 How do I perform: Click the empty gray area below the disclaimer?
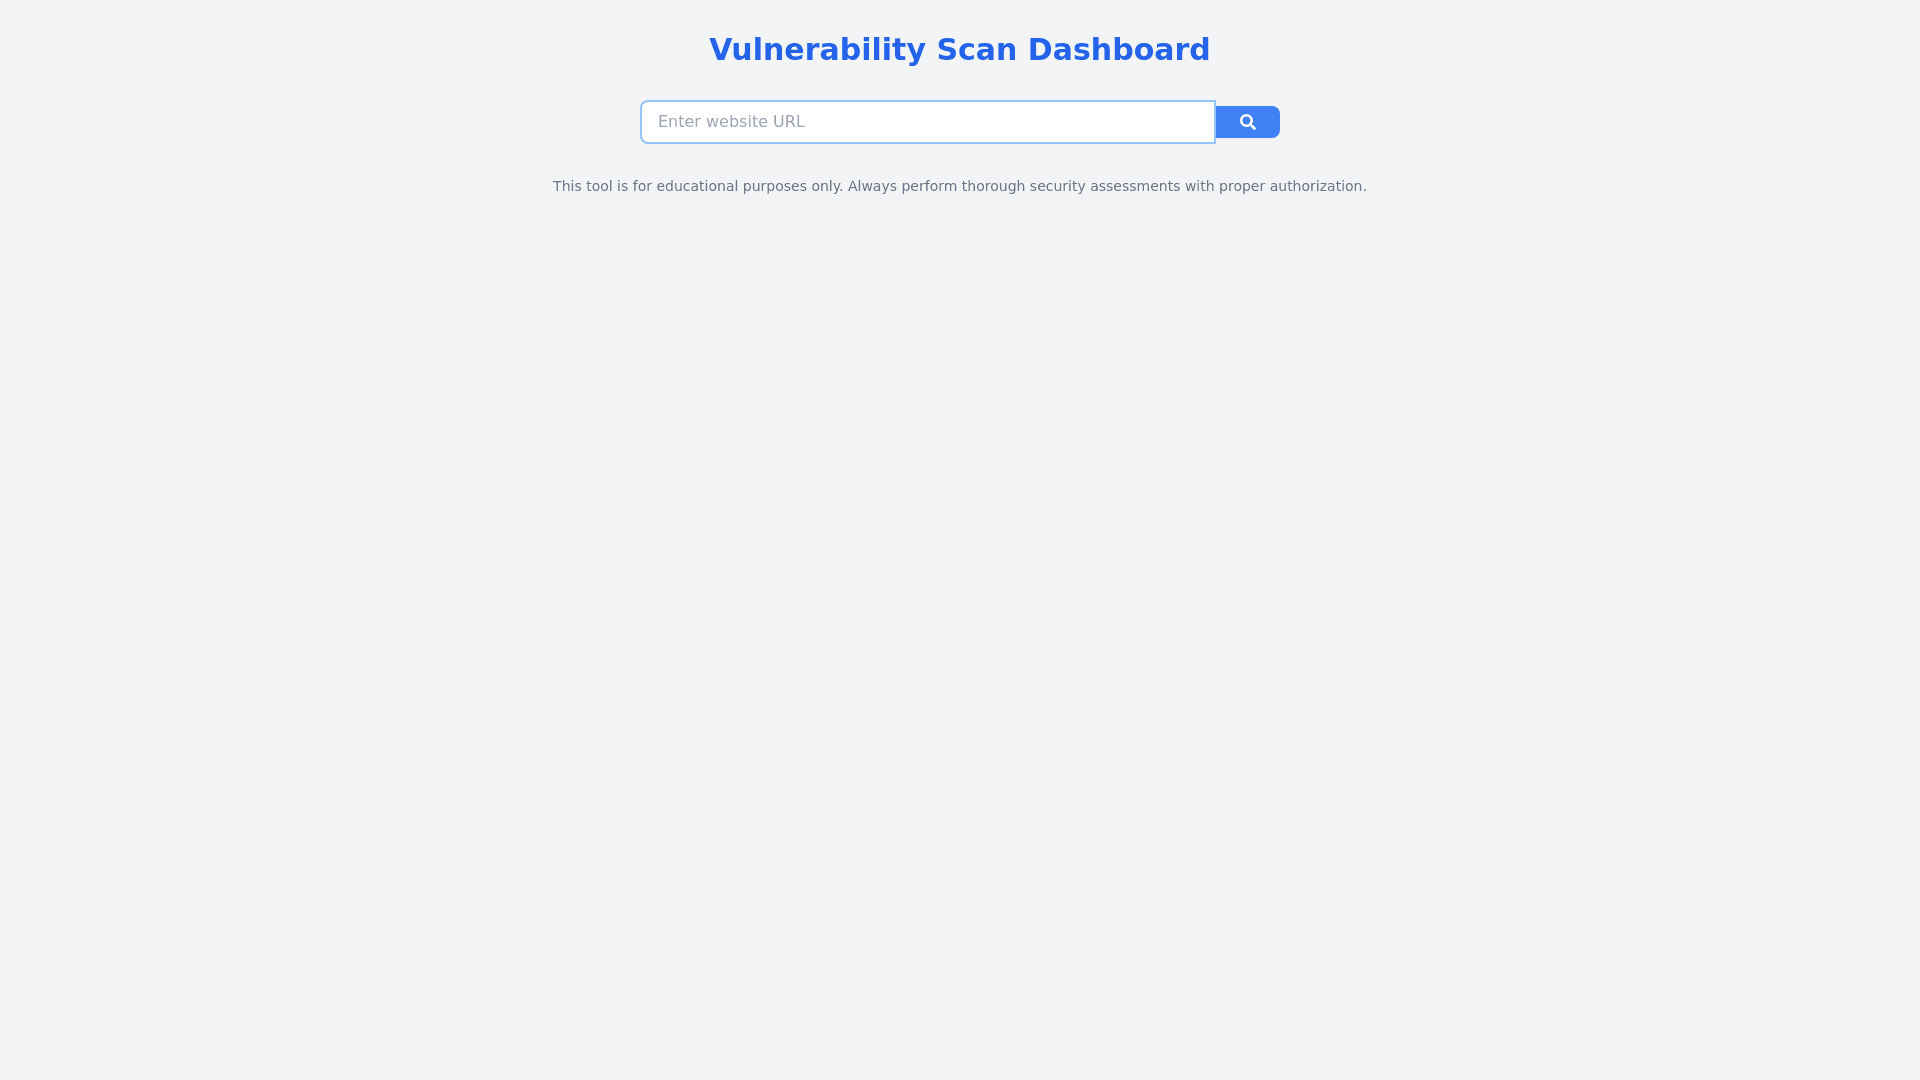(x=960, y=600)
